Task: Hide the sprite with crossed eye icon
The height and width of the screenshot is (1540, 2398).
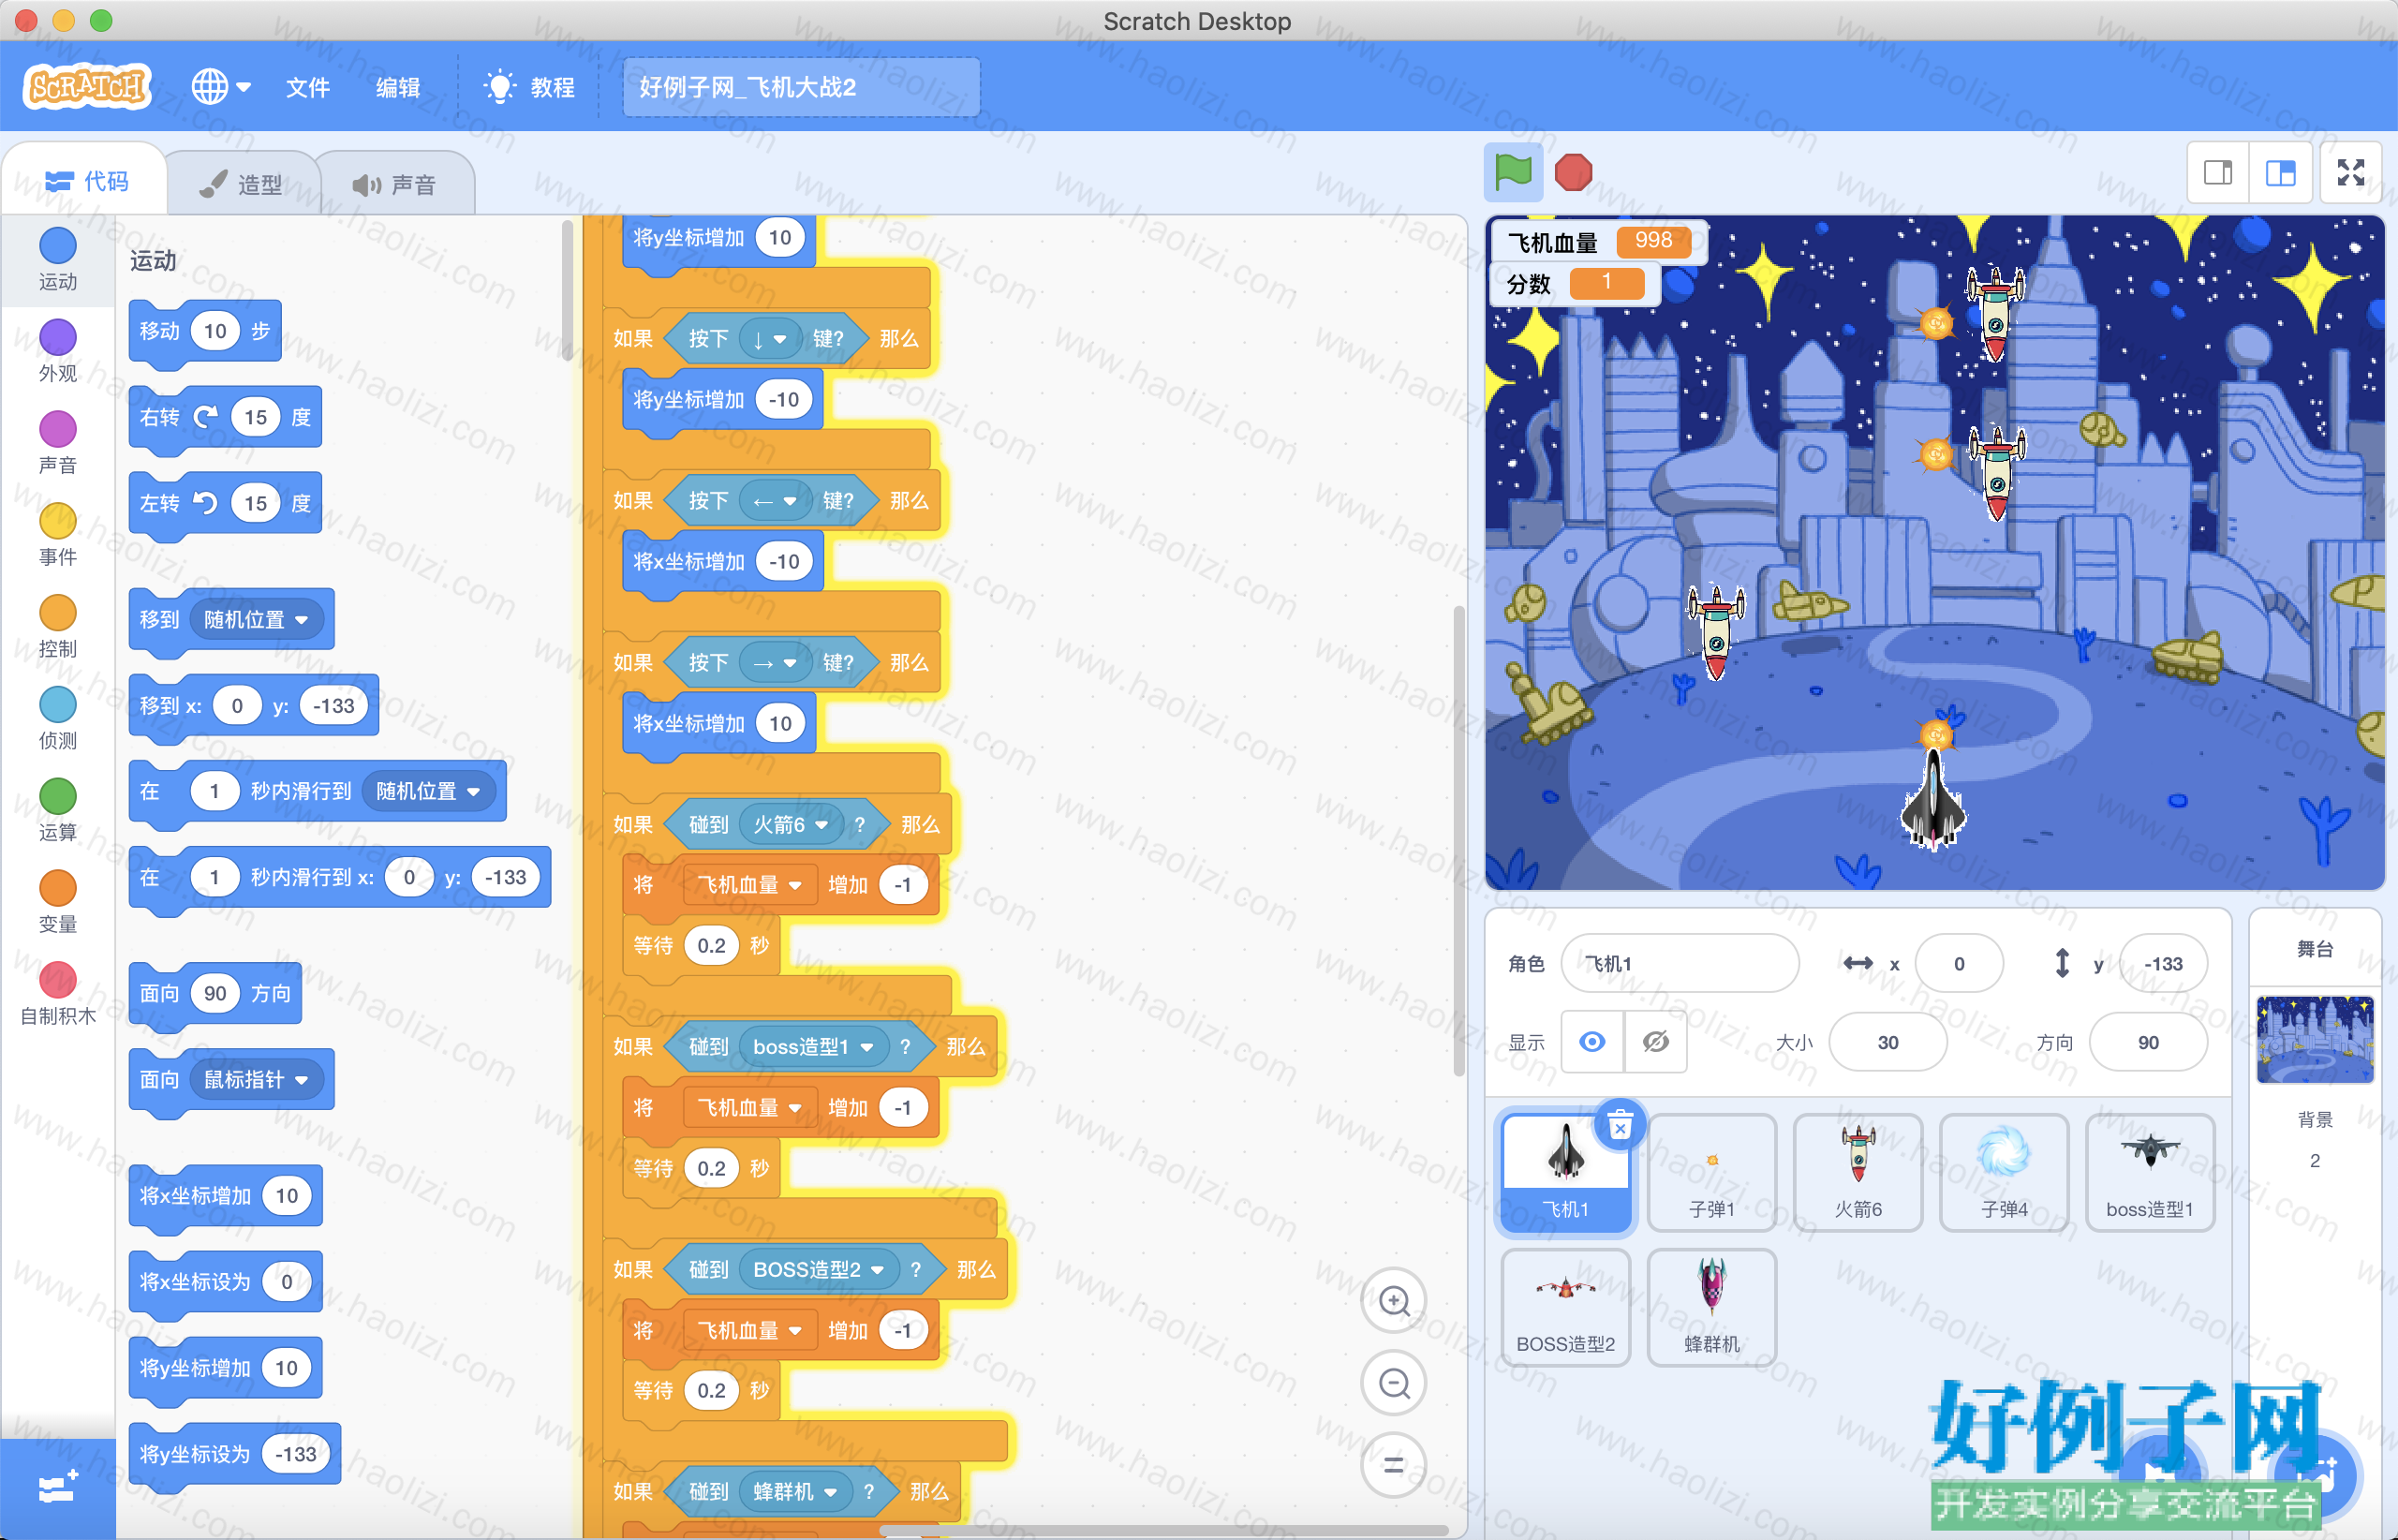Action: pyautogui.click(x=1656, y=1042)
